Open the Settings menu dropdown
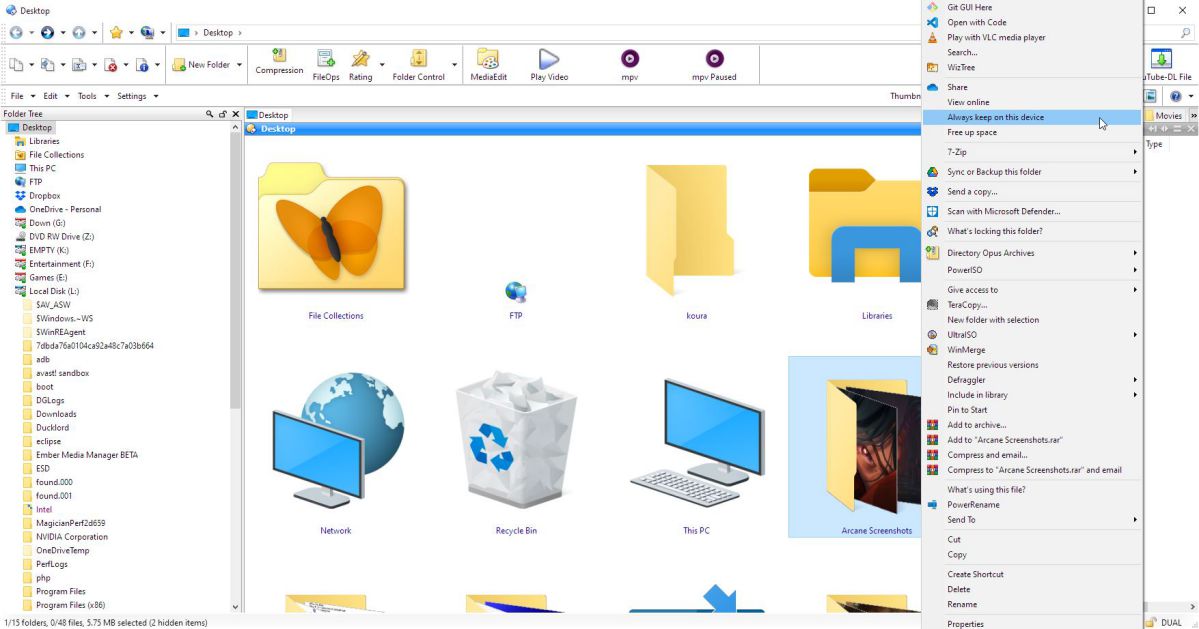Screen dimensions: 1199x629 pos(138,96)
